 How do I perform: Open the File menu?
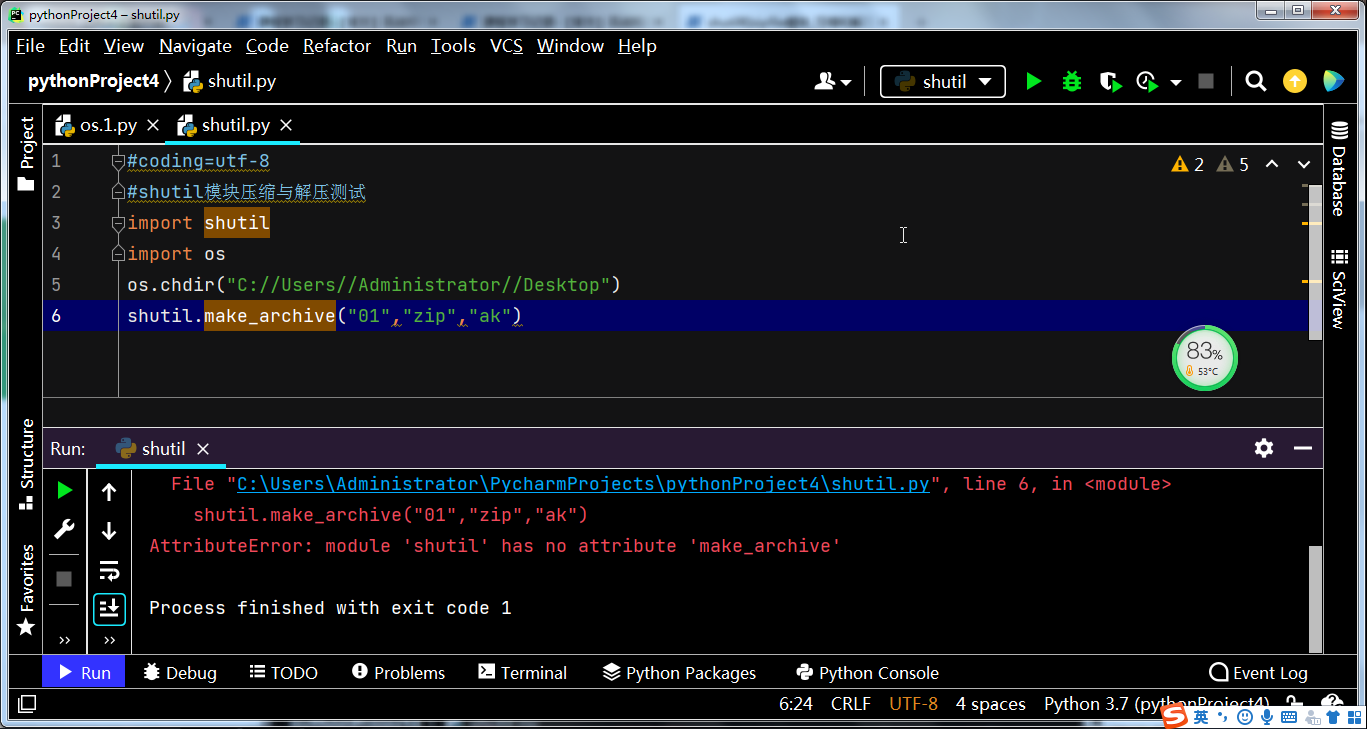coord(30,46)
